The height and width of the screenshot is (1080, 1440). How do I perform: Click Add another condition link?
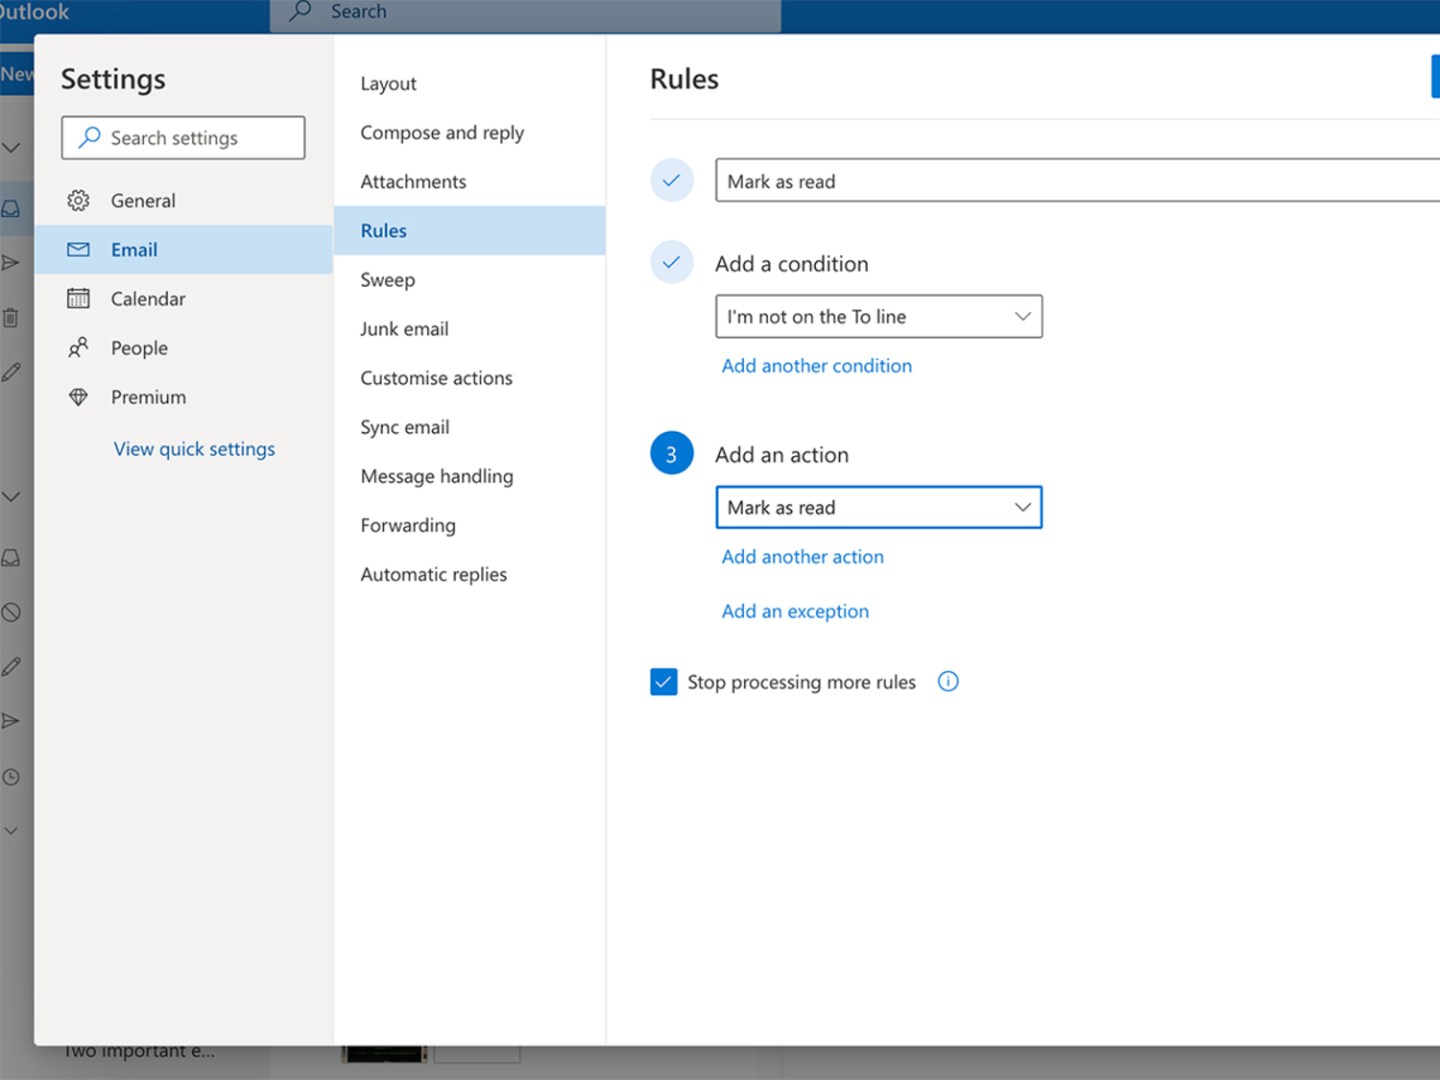click(x=816, y=366)
